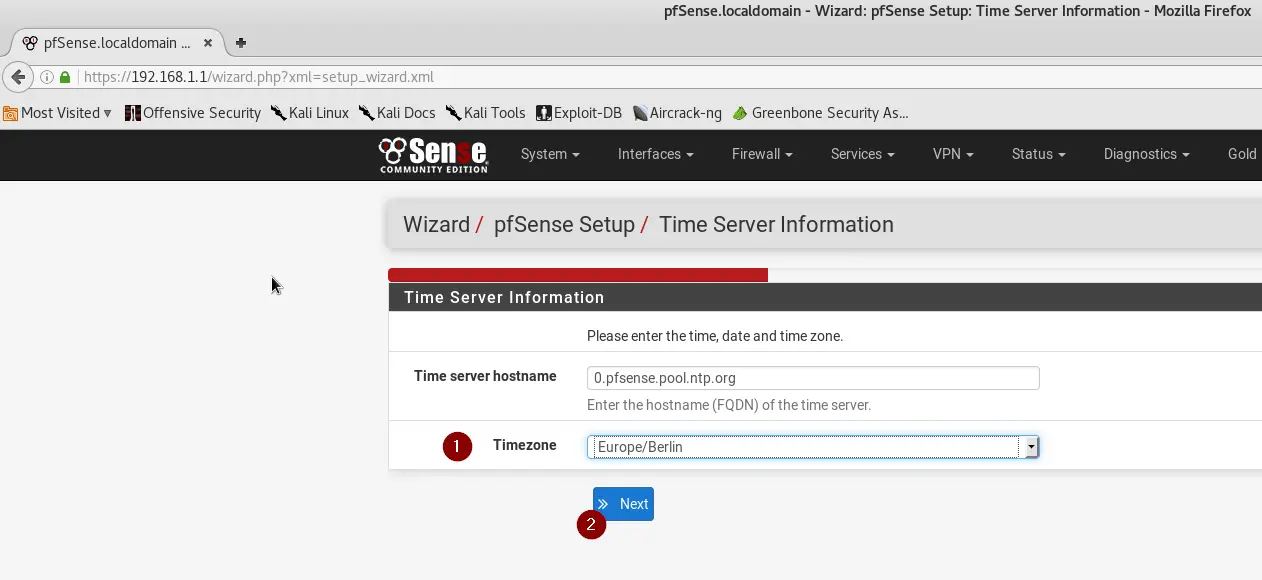The height and width of the screenshot is (580, 1262).
Task: Open Offensive Security bookmark
Action: click(193, 113)
